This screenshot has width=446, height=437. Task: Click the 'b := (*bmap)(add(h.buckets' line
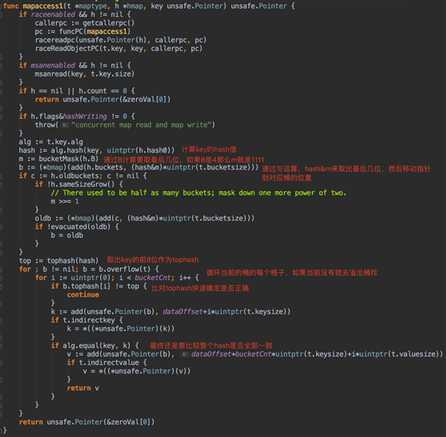tap(139, 167)
